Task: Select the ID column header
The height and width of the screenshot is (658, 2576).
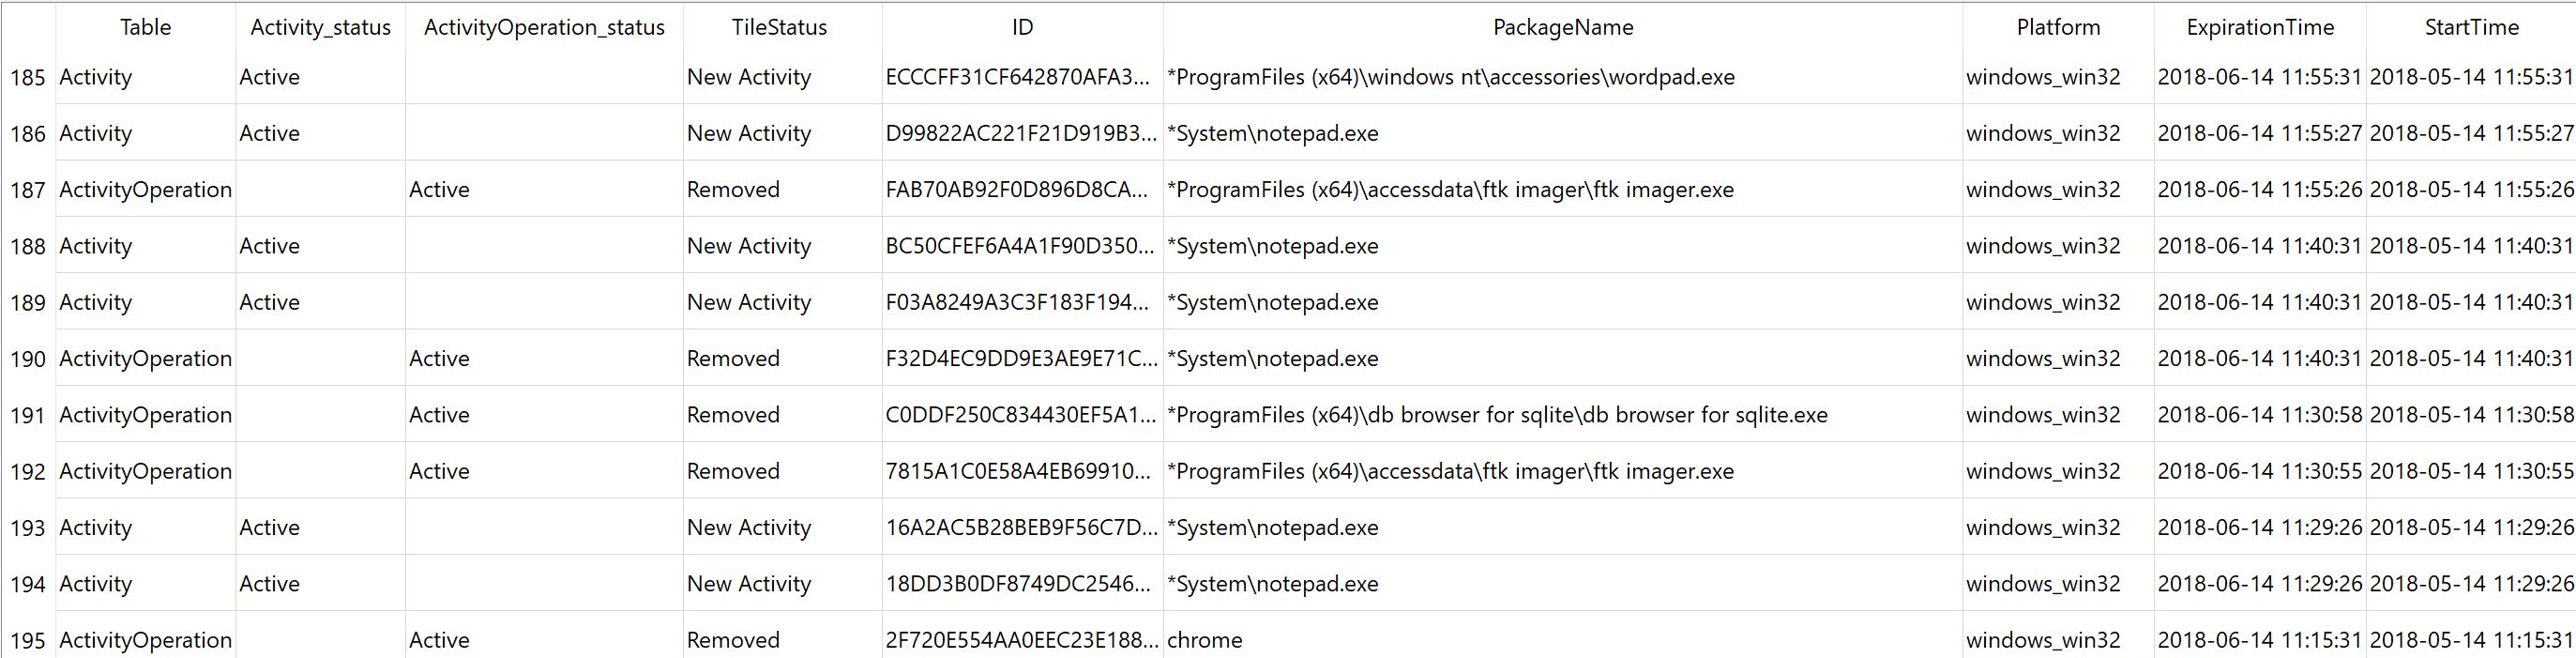Action: click(x=1022, y=28)
